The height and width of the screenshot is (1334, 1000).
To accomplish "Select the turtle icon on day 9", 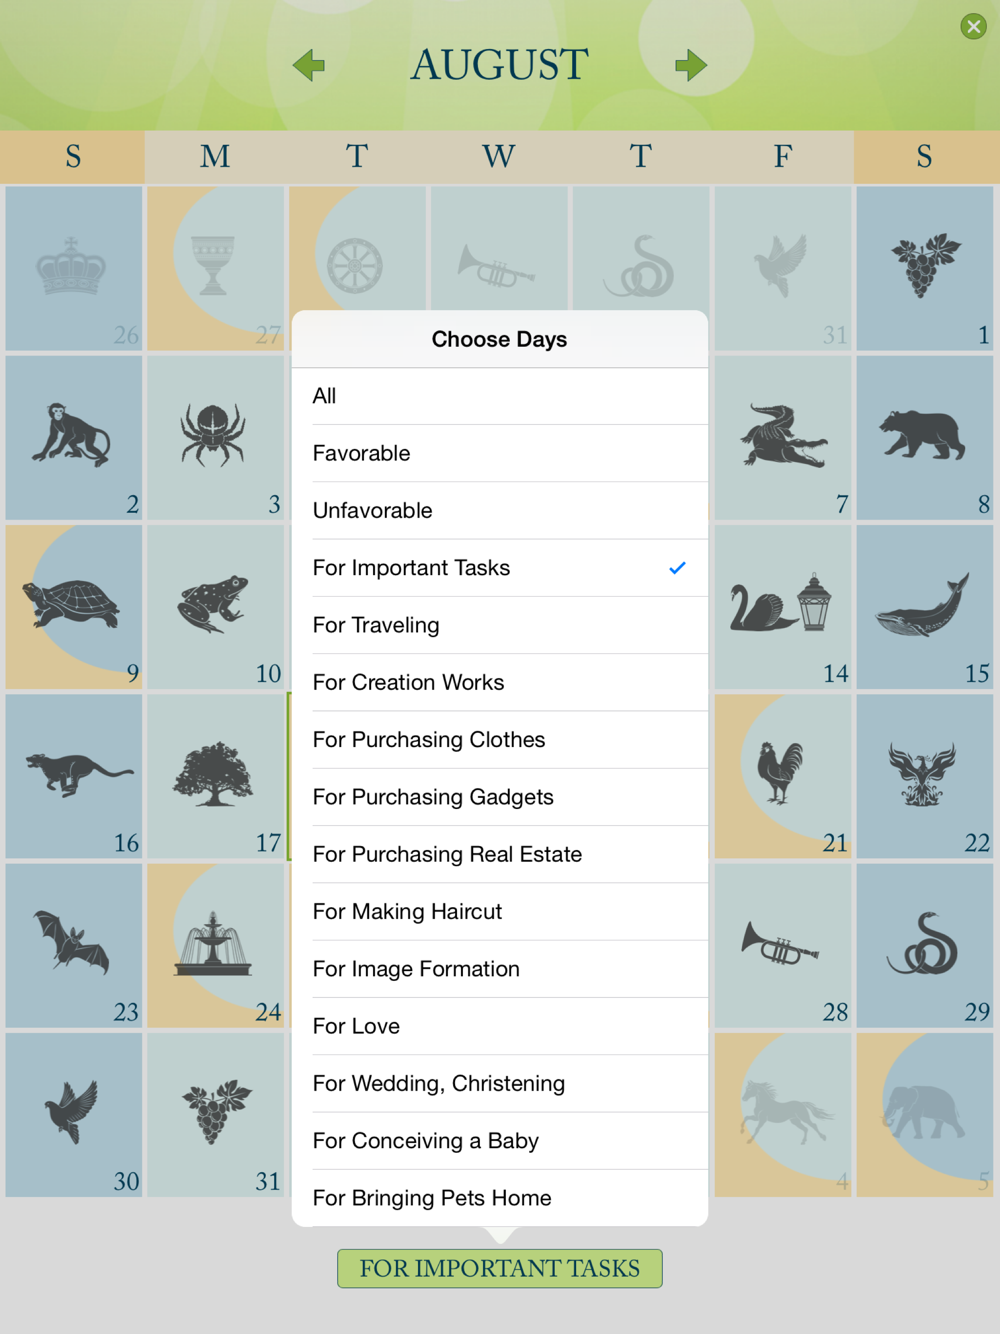I will [x=71, y=603].
